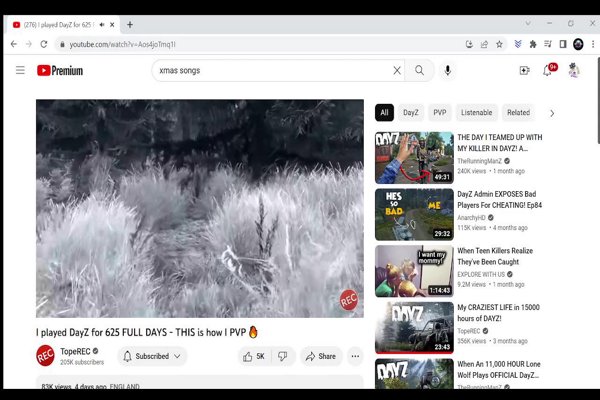Switch to the DayZ video browser tab
The height and width of the screenshot is (400, 600).
57,24
